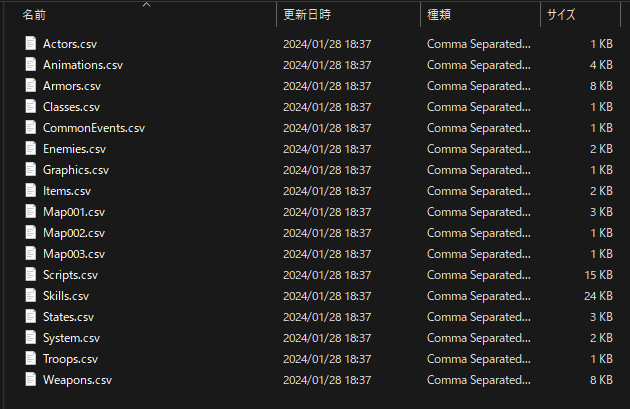This screenshot has width=630, height=409.
Task: Select the Map001.csv file name
Action: pyautogui.click(x=74, y=212)
